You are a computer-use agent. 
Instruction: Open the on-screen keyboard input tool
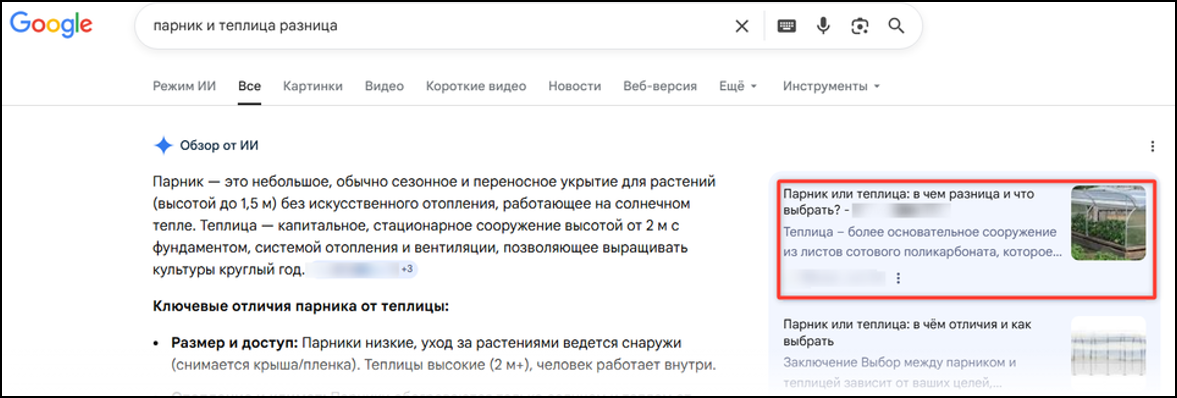(787, 26)
